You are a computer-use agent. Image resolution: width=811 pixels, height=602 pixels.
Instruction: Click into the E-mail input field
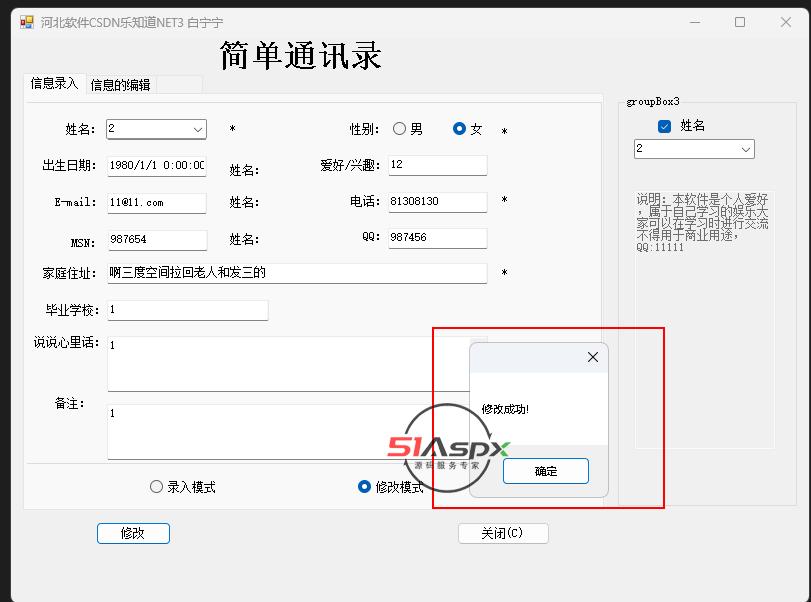(156, 202)
